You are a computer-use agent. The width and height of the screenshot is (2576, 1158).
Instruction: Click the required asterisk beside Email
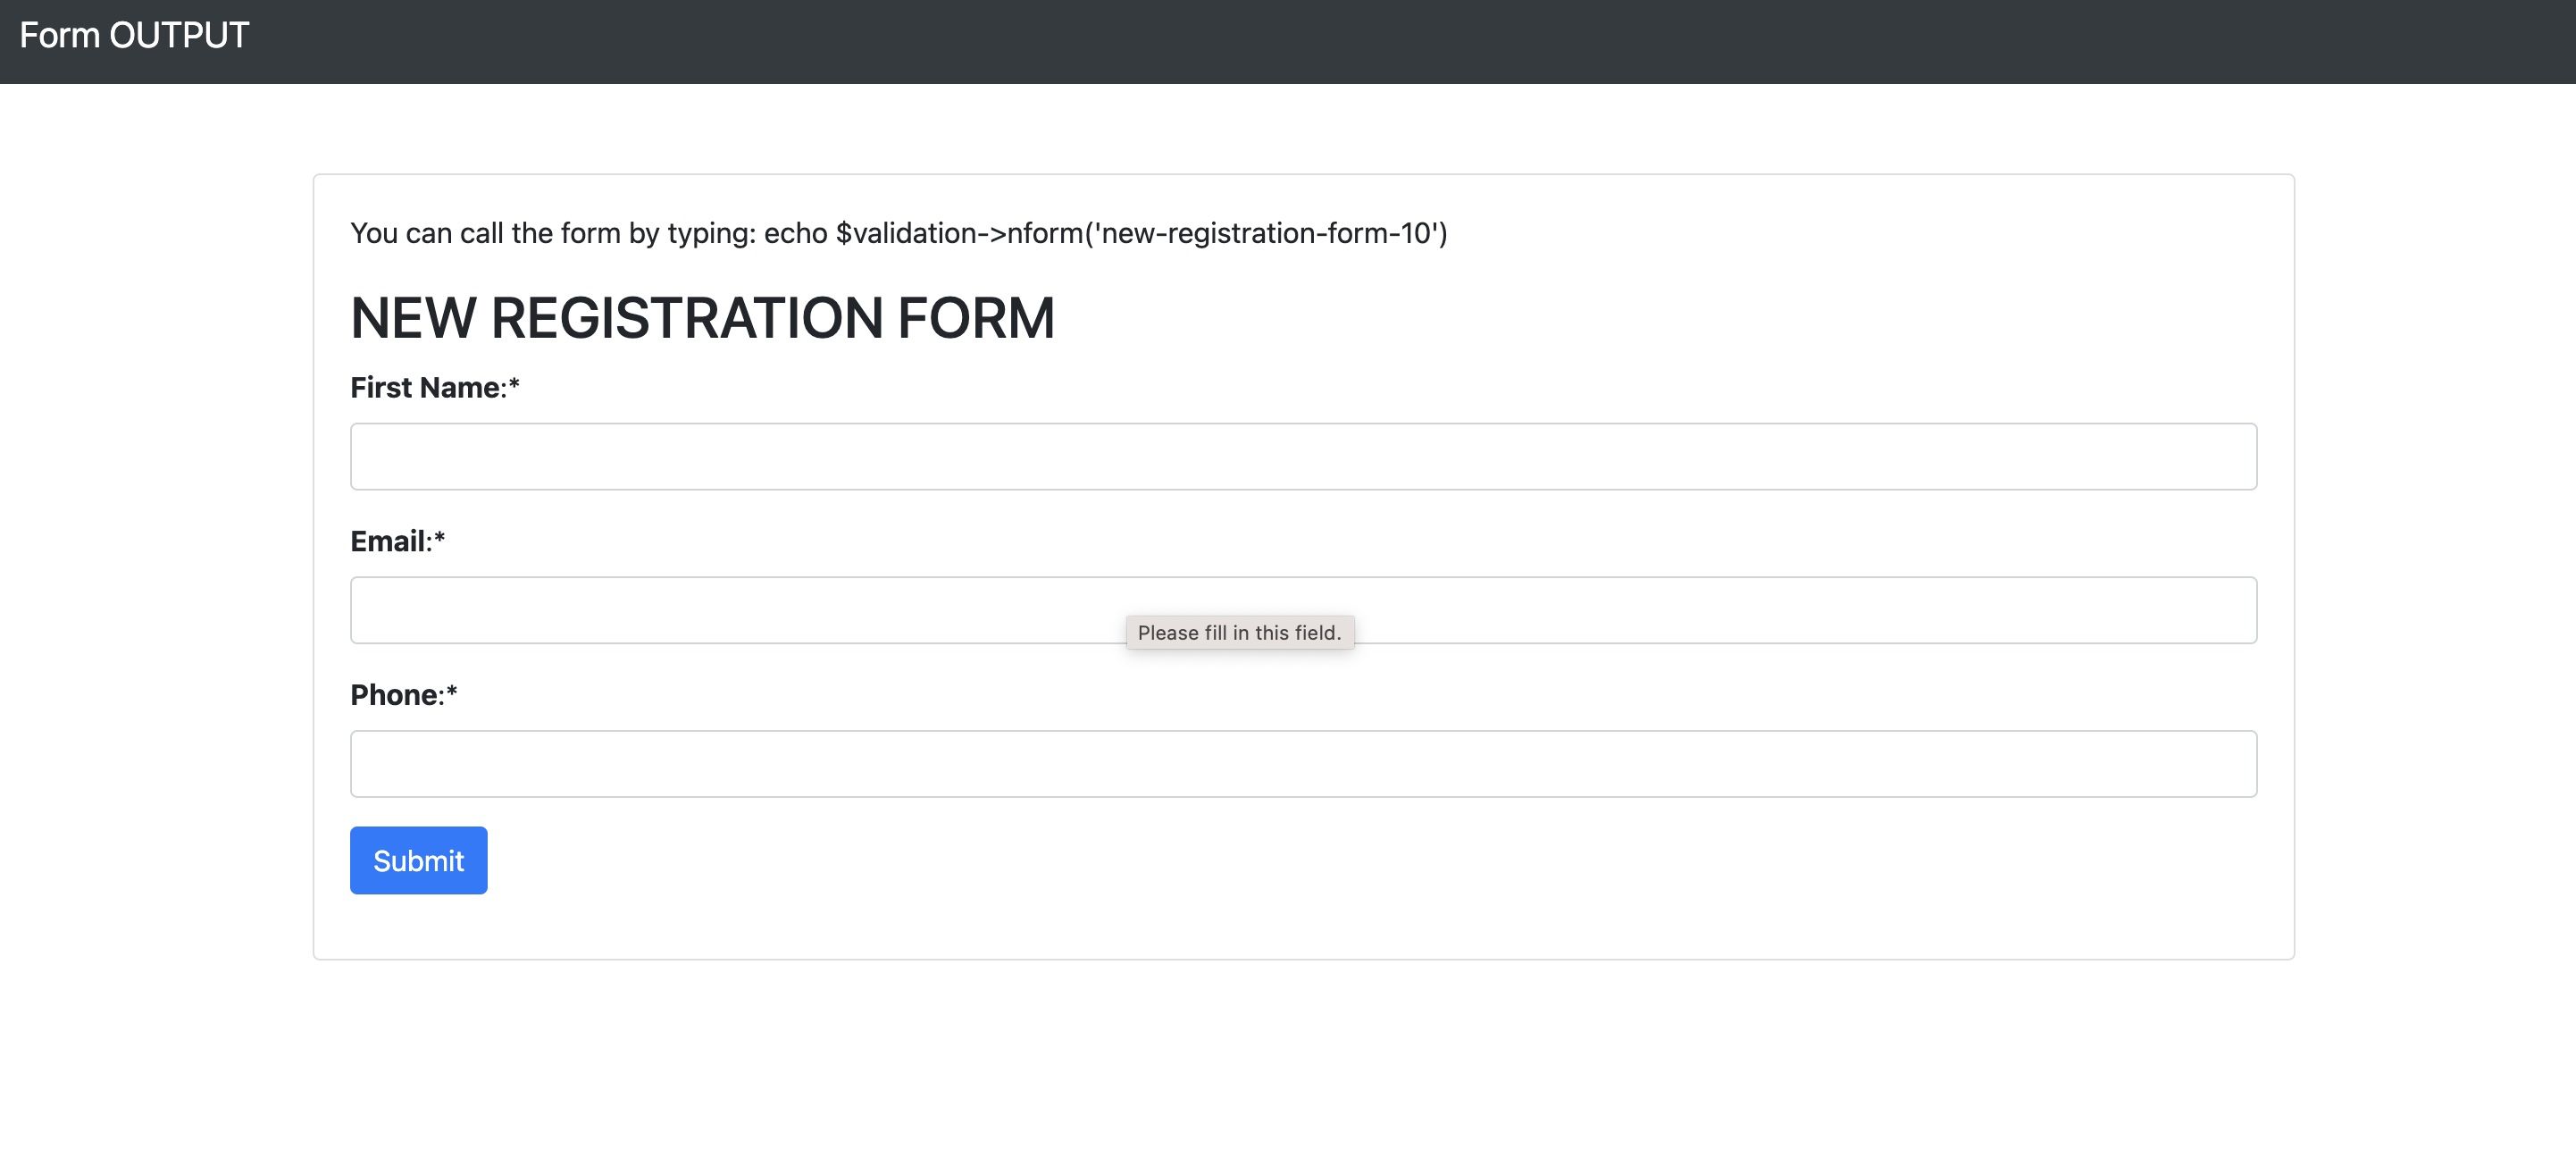[x=439, y=540]
